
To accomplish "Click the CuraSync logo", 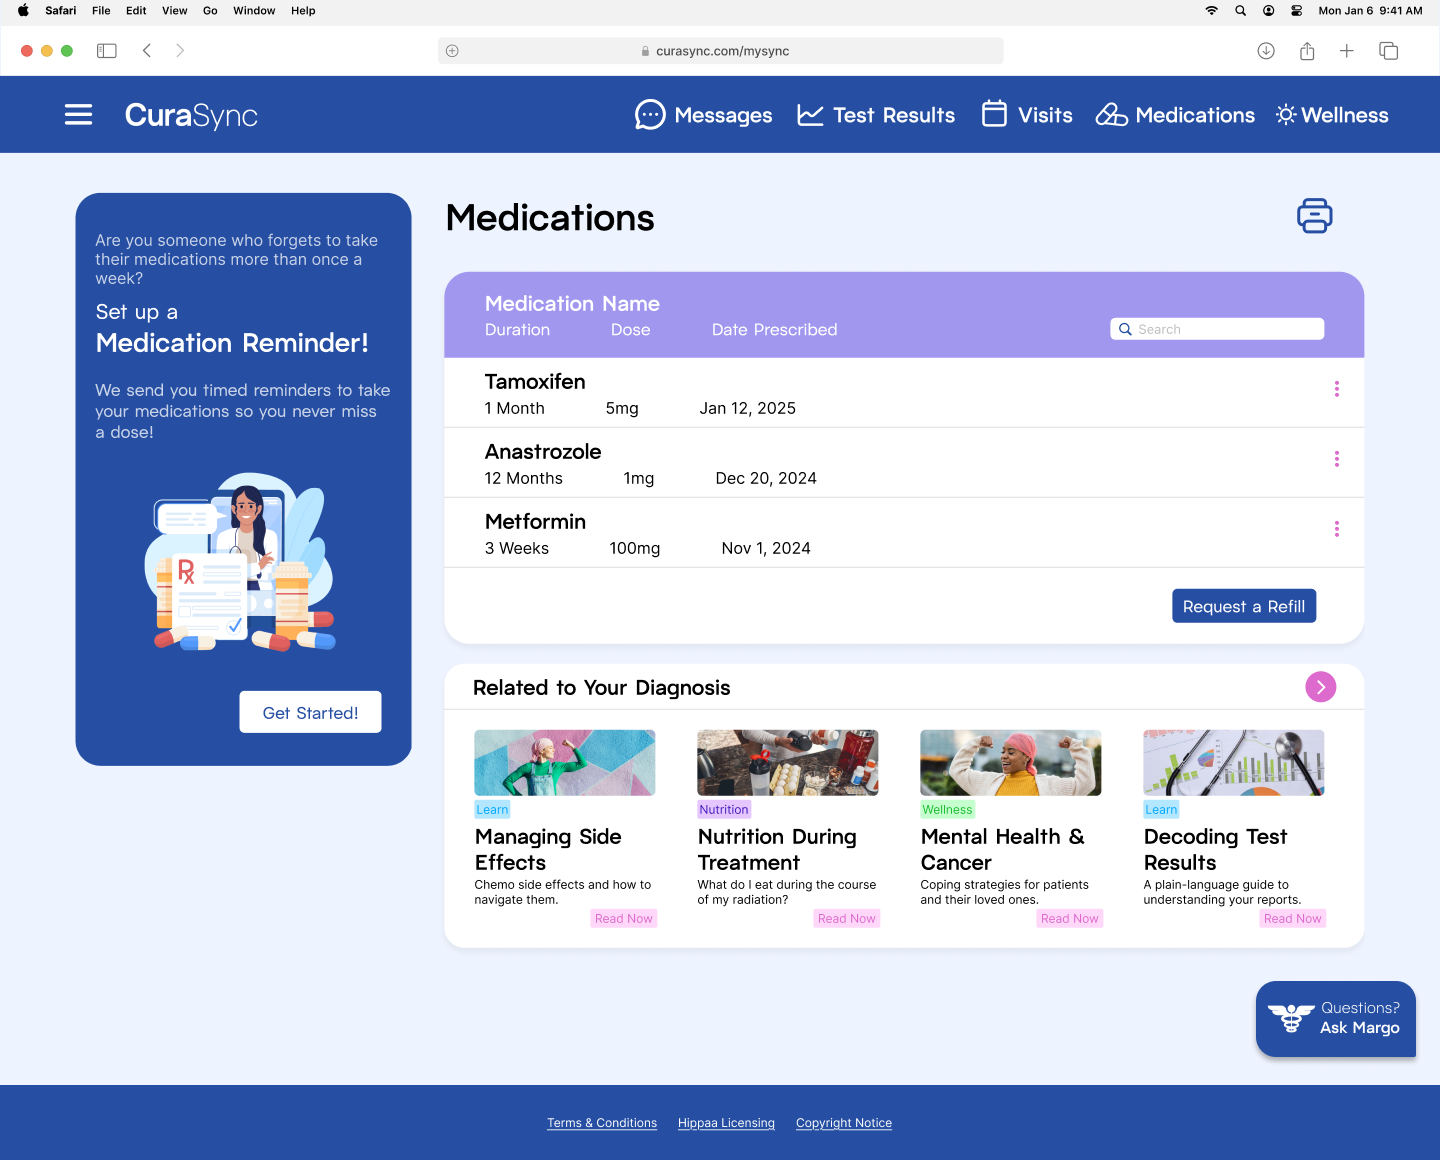I will click(x=191, y=116).
